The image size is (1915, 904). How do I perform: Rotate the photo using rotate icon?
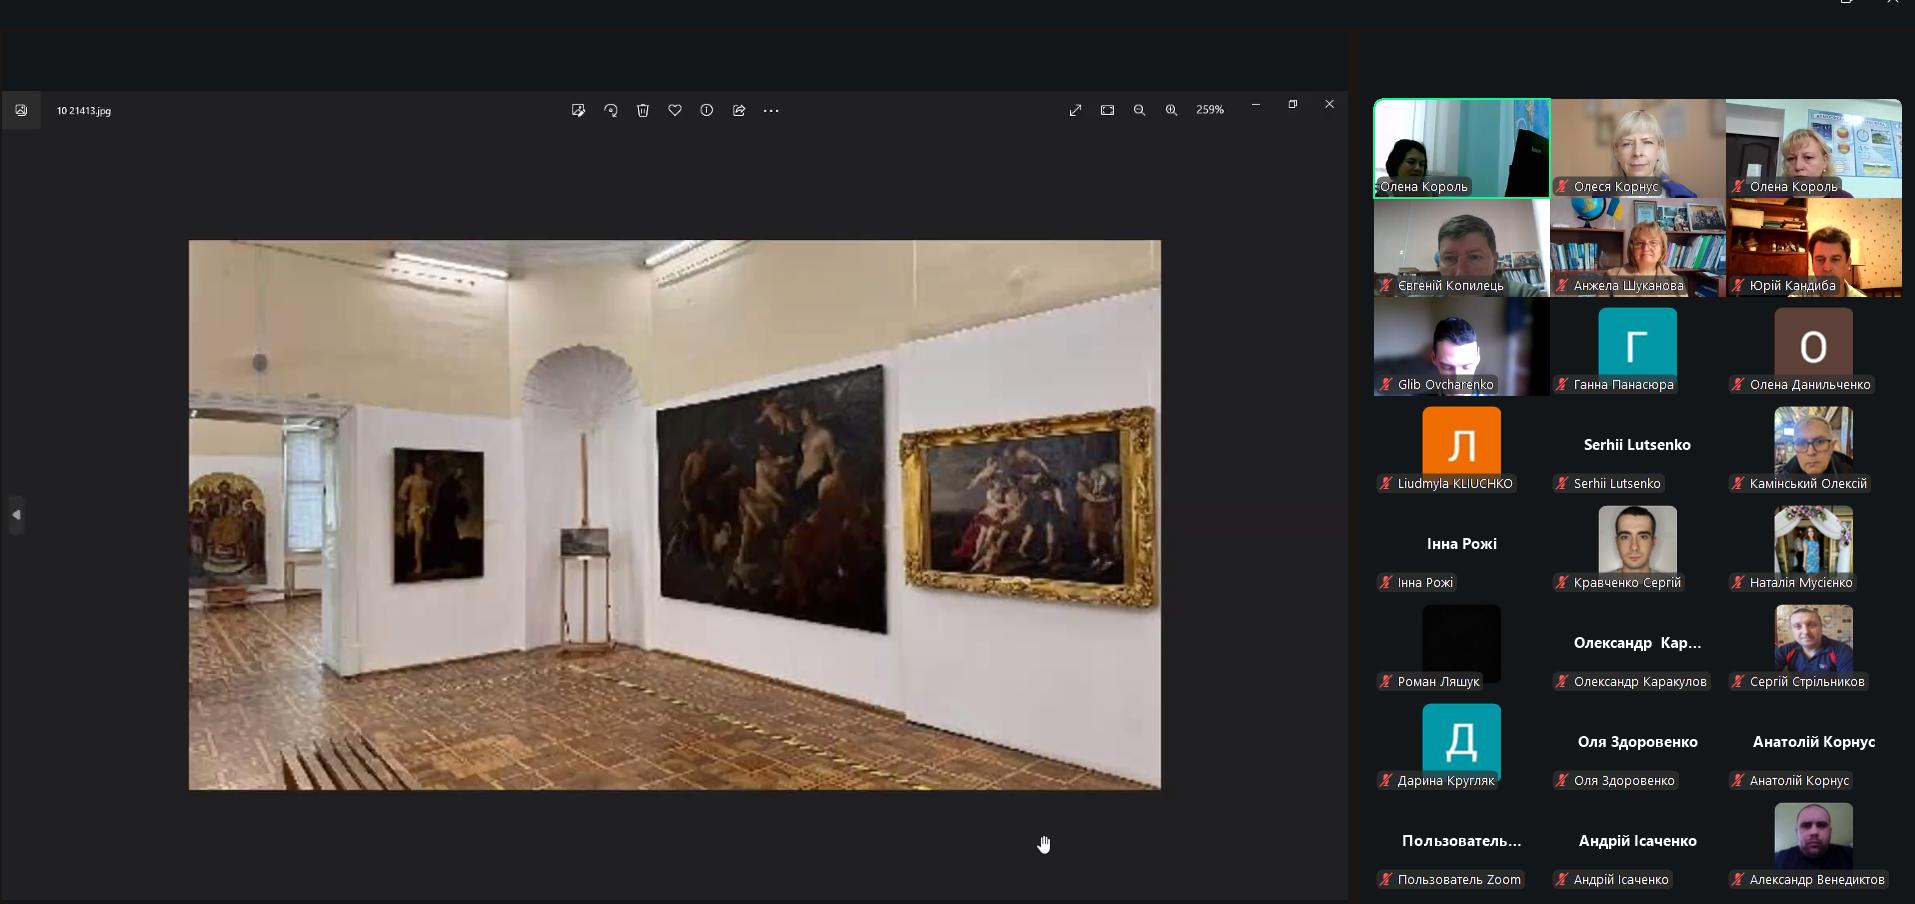coord(611,111)
